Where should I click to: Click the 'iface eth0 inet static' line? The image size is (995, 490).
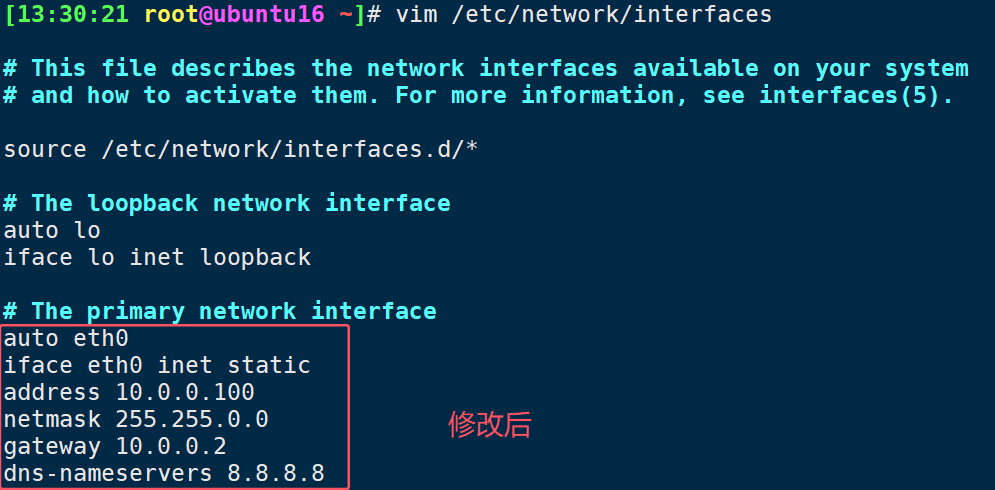(157, 365)
